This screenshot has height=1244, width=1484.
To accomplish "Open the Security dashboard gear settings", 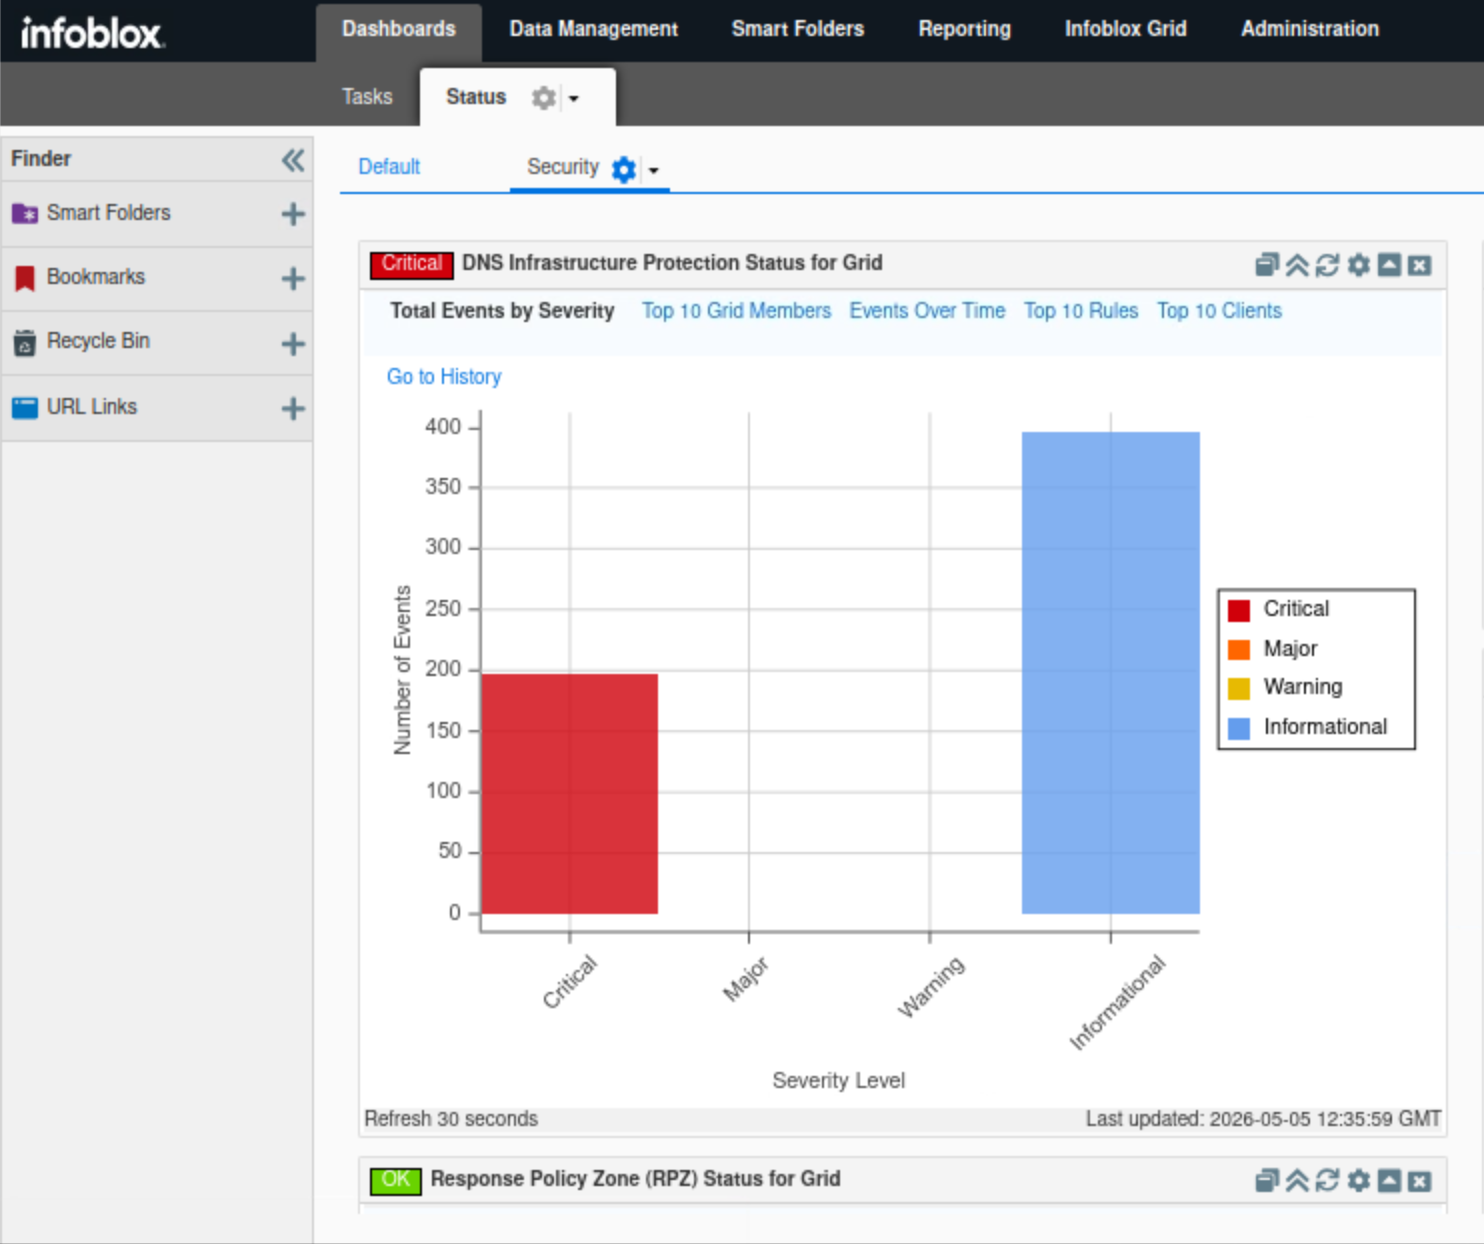I will coord(624,169).
